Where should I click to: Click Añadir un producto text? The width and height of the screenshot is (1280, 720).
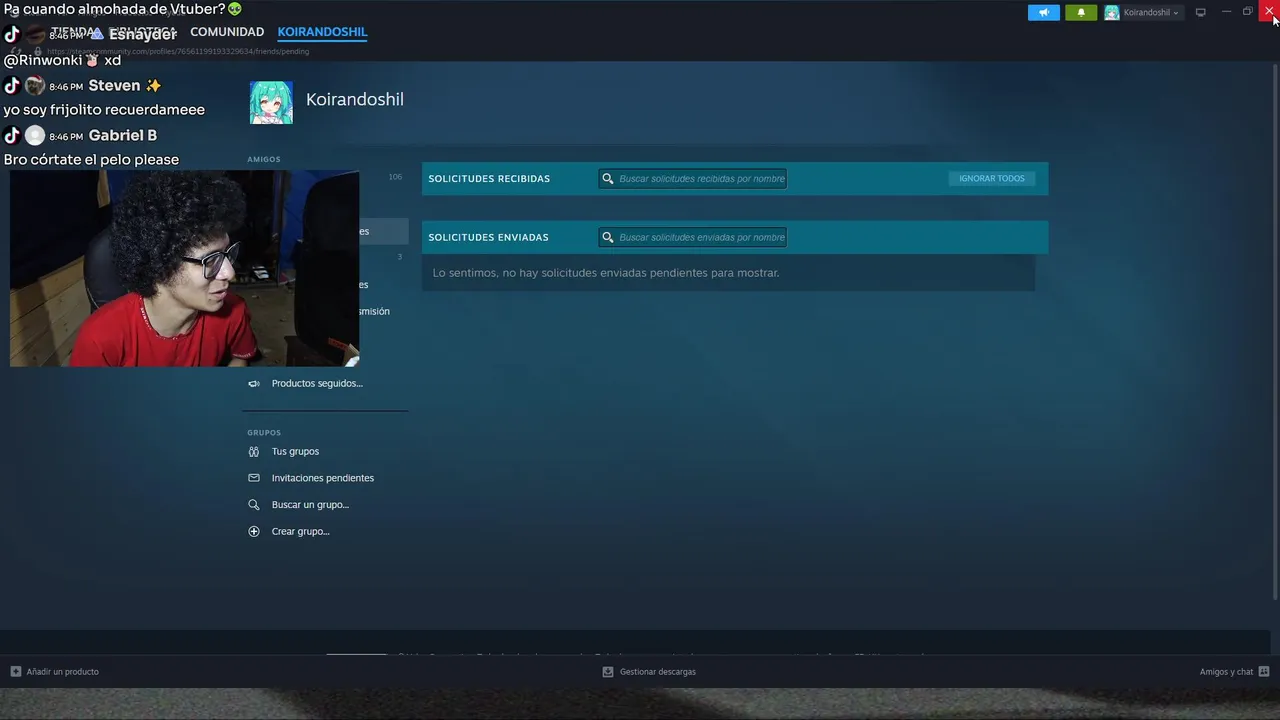point(63,672)
